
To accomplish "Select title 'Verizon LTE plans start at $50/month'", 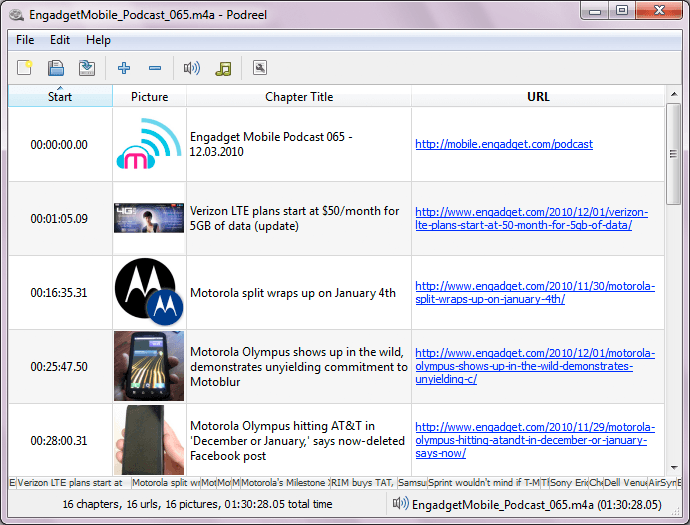I will click(294, 218).
